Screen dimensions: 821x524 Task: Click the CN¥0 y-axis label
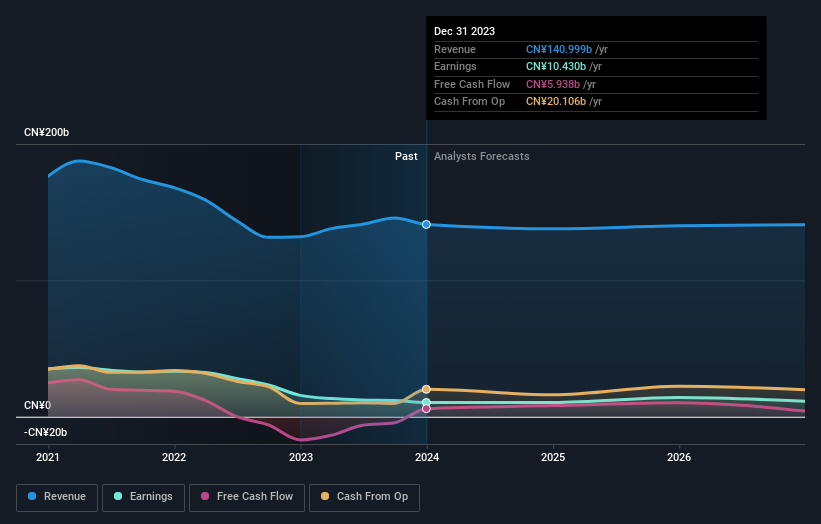pyautogui.click(x=38, y=406)
